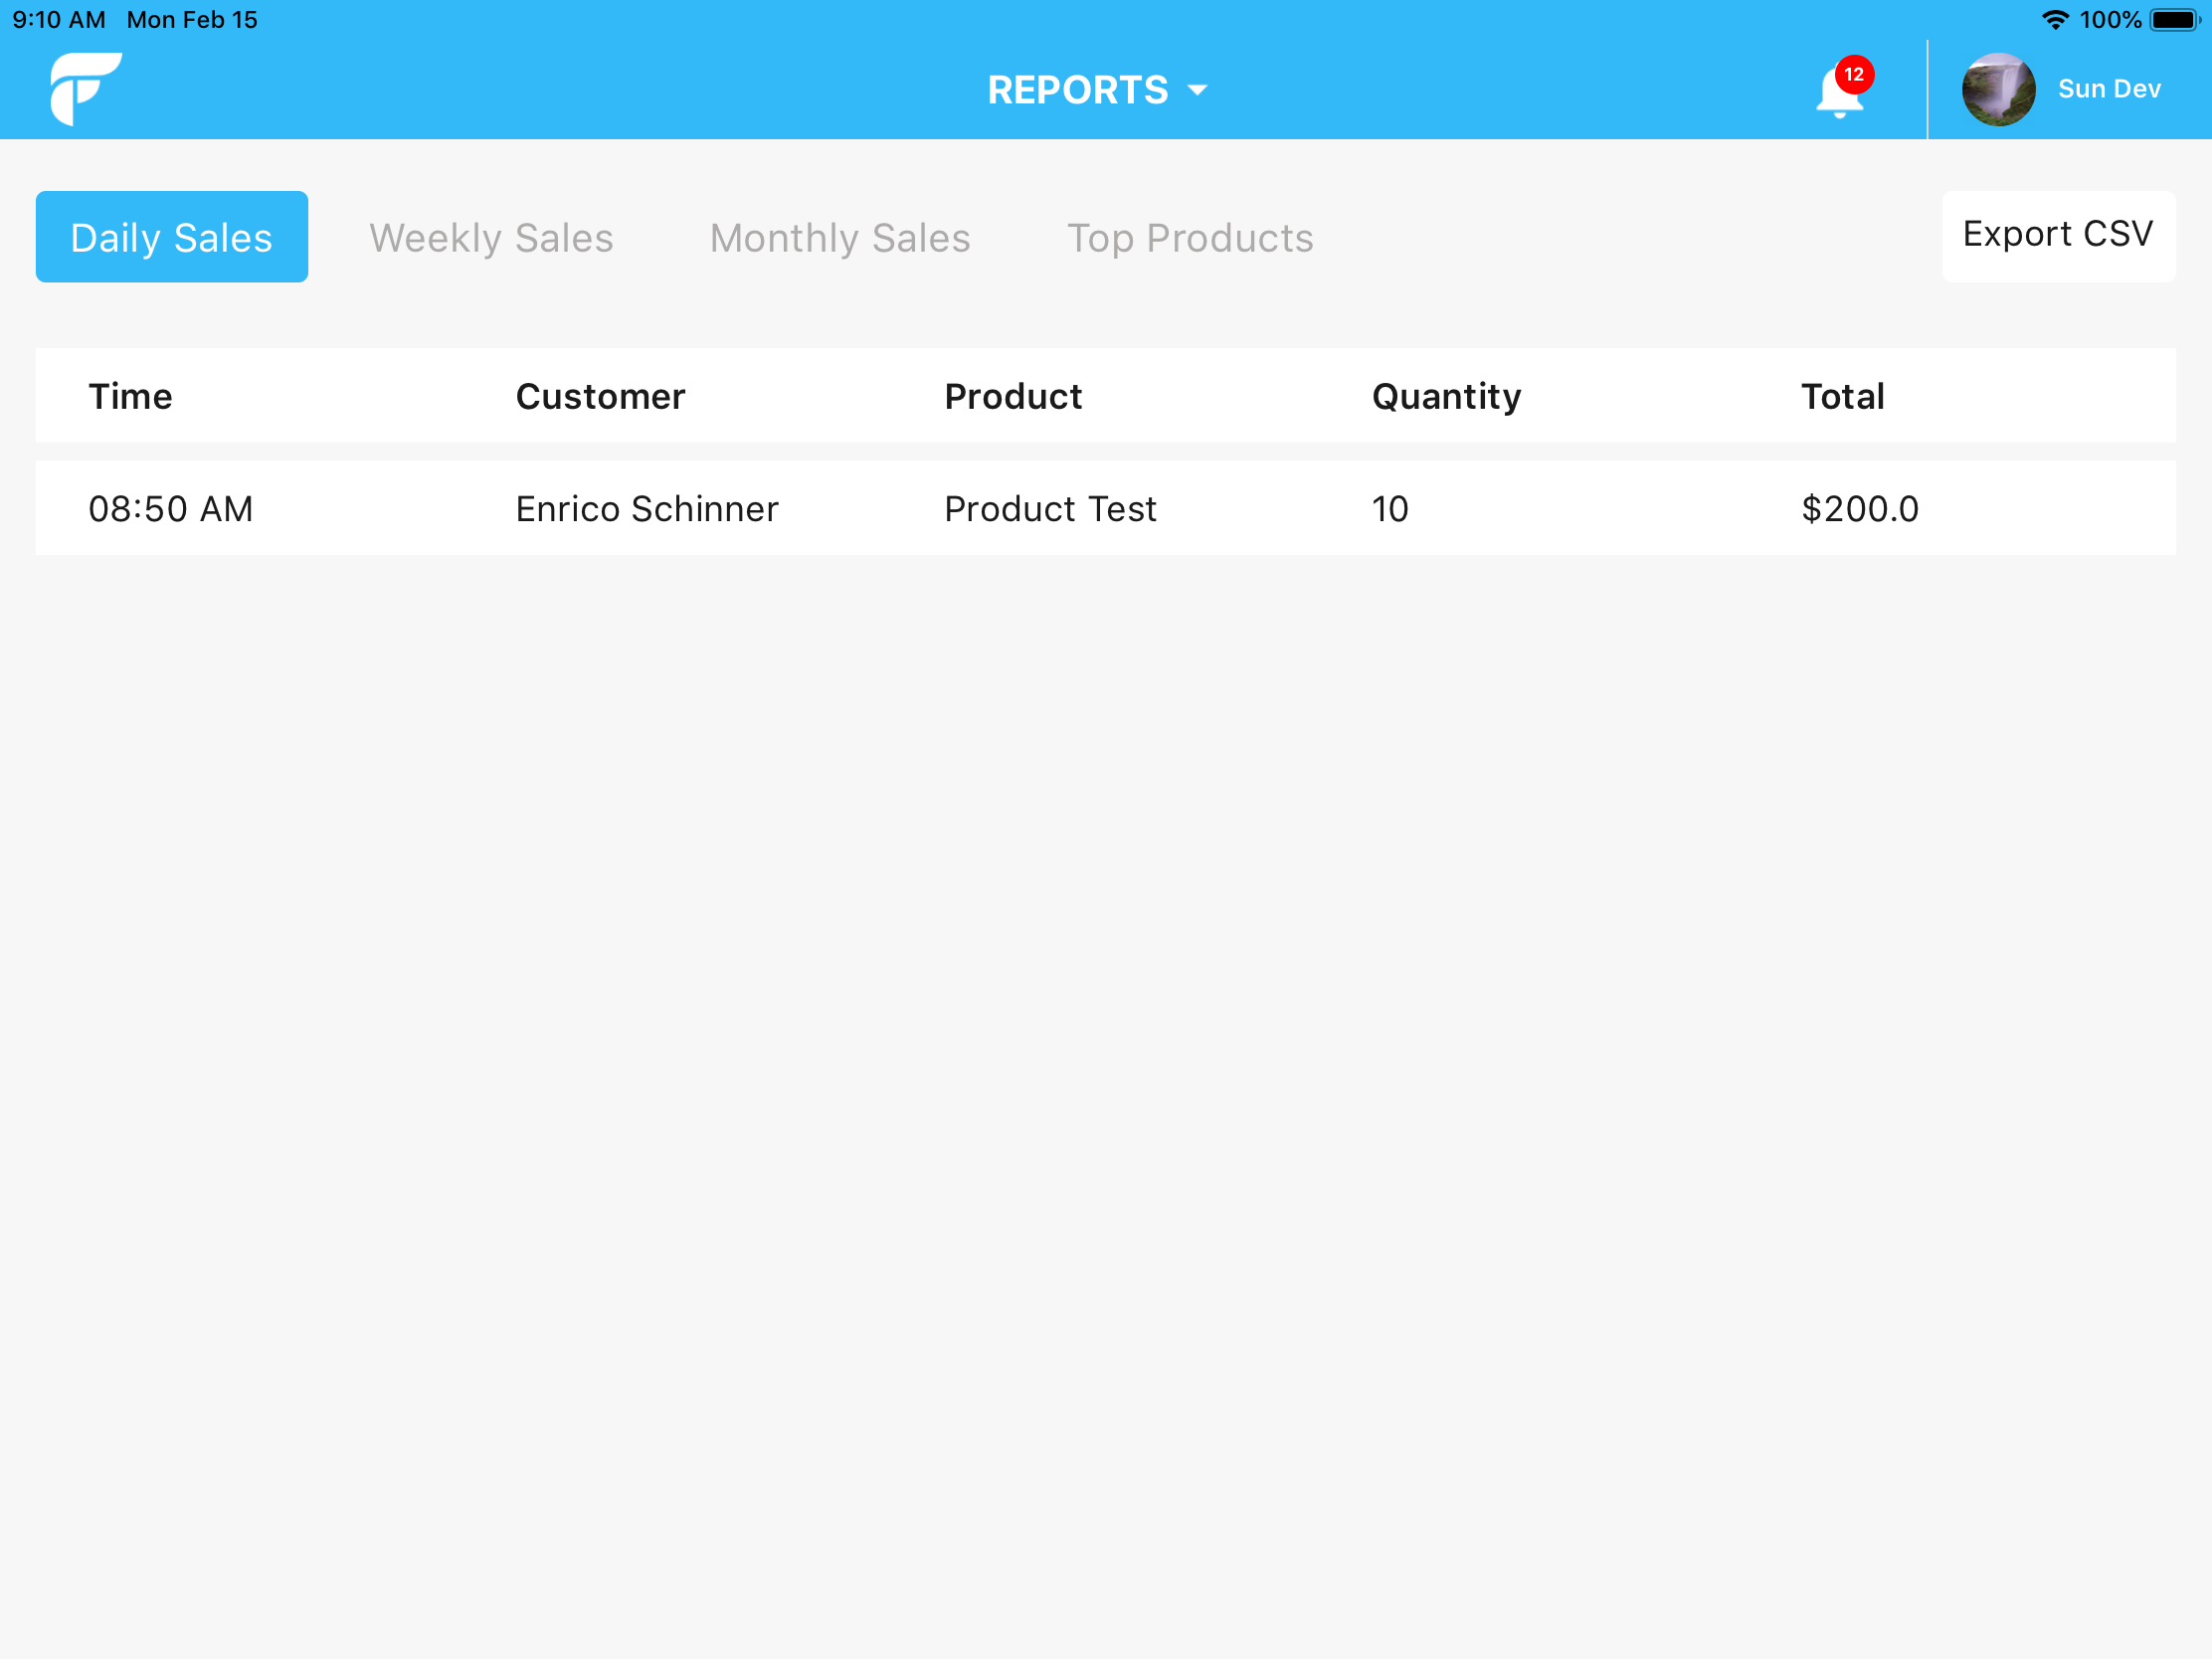Click the Quantity column header
The width and height of the screenshot is (2212, 1659).
[x=1445, y=397]
